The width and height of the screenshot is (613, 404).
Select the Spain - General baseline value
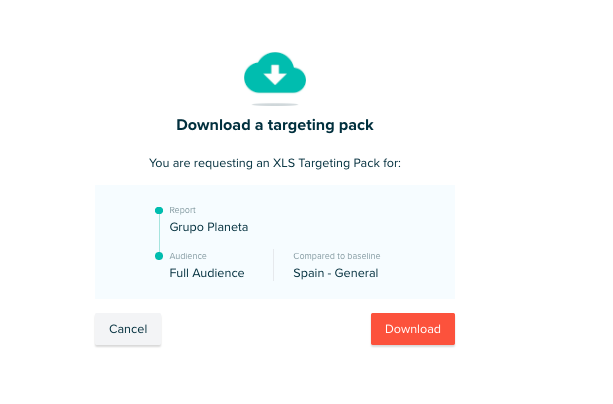click(x=336, y=273)
